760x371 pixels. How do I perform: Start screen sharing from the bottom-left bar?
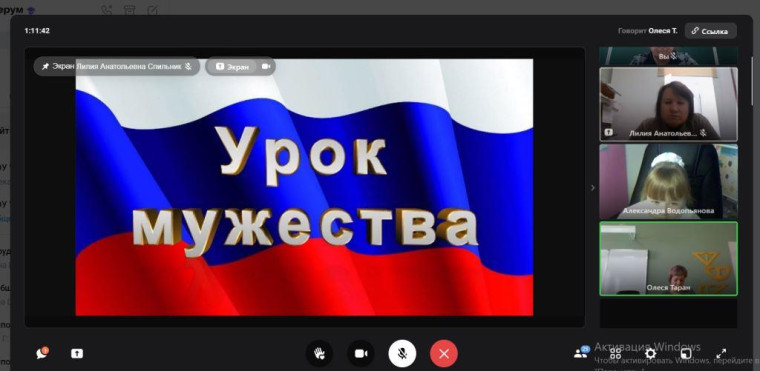[77, 354]
